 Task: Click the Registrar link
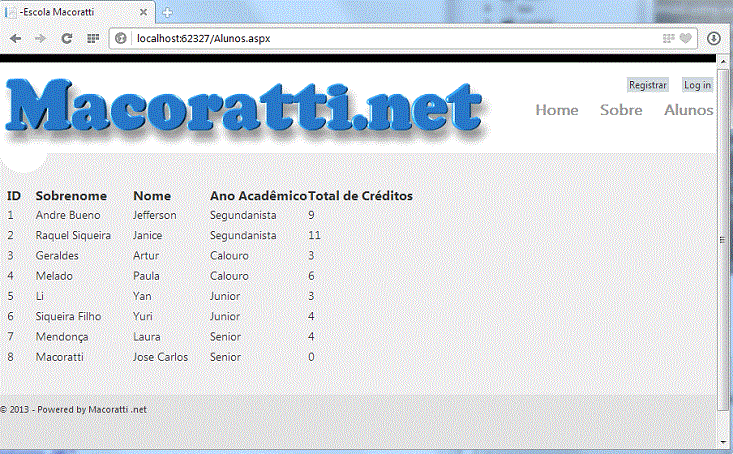tap(647, 85)
